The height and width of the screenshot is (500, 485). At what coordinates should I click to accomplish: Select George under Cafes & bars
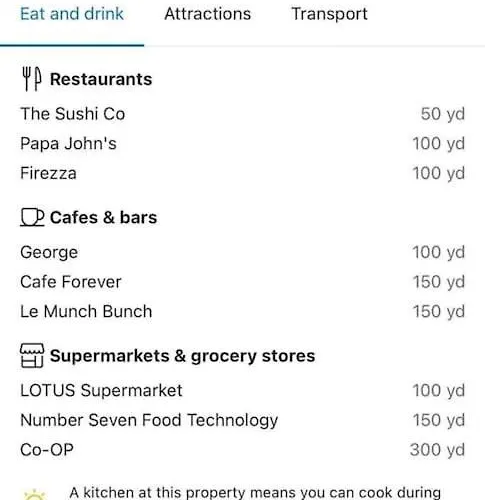click(242, 252)
